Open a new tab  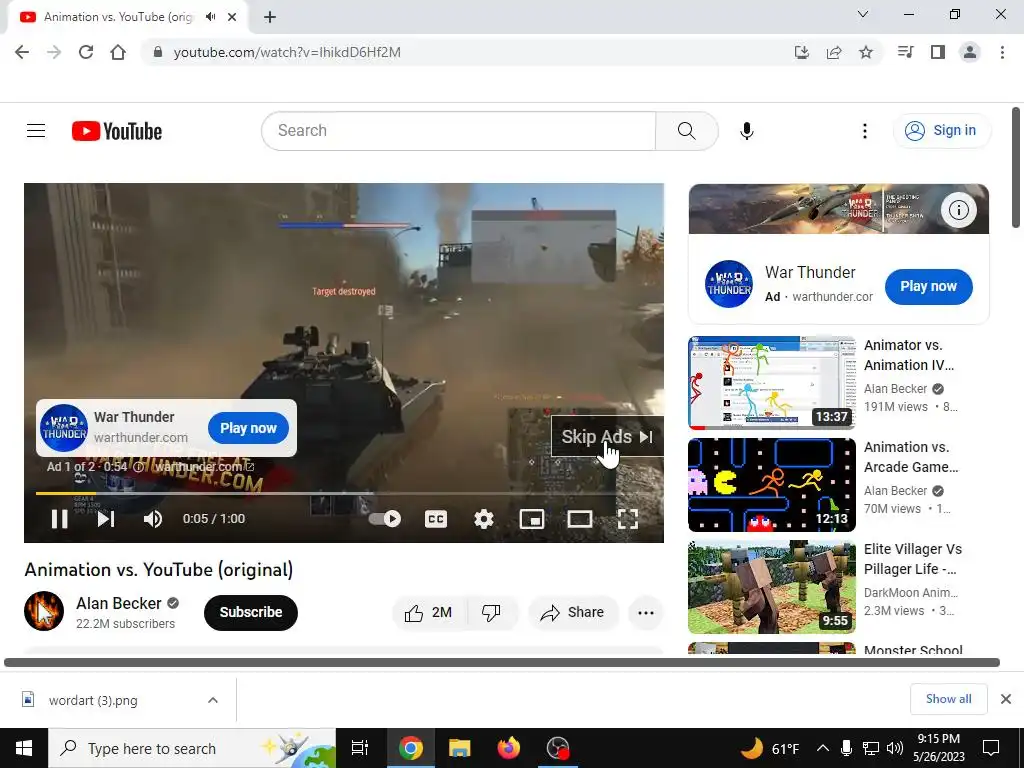(270, 17)
